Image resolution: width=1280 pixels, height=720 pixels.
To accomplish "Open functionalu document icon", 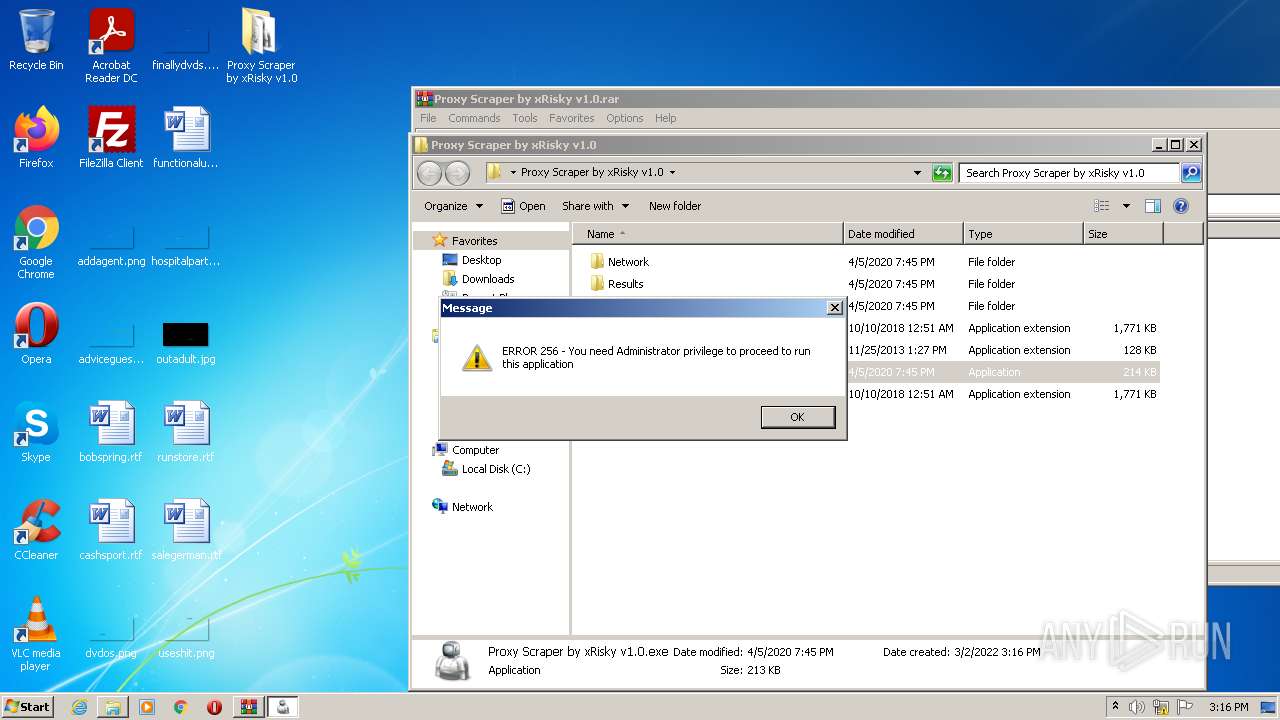I will 186,138.
